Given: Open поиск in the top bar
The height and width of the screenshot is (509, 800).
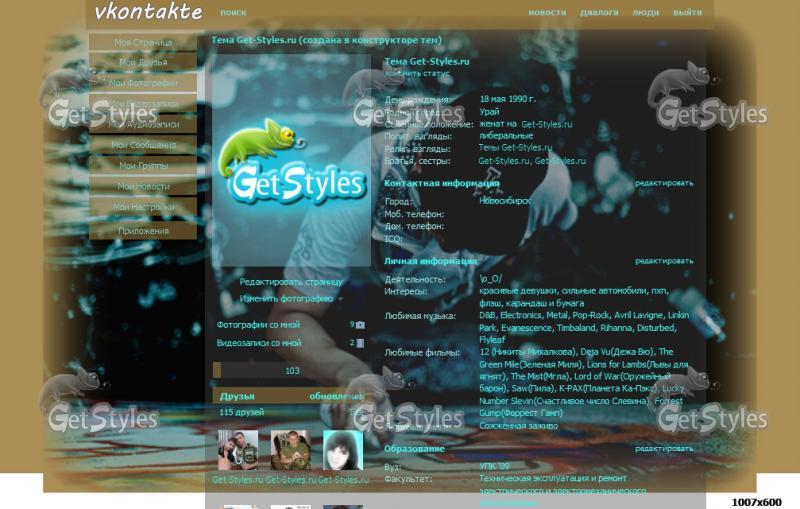Looking at the screenshot, I should [233, 12].
